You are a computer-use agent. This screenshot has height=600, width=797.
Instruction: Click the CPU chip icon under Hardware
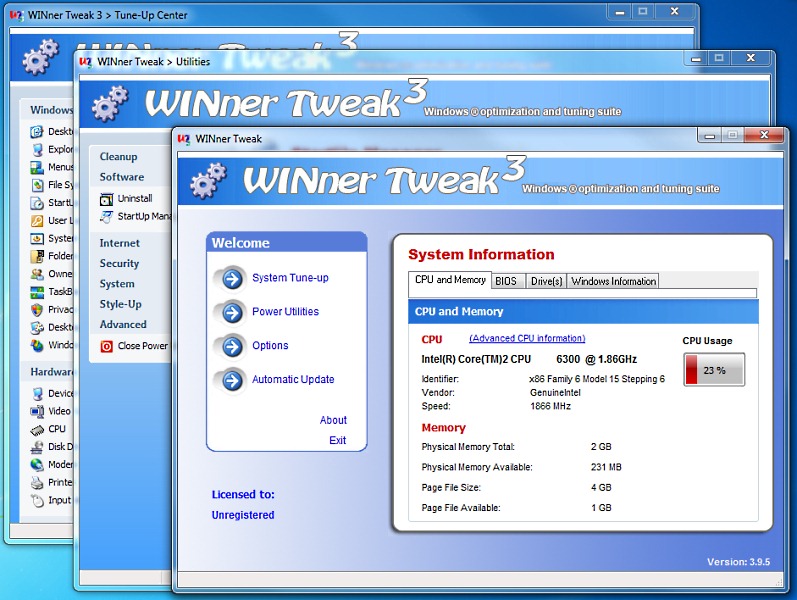point(37,429)
